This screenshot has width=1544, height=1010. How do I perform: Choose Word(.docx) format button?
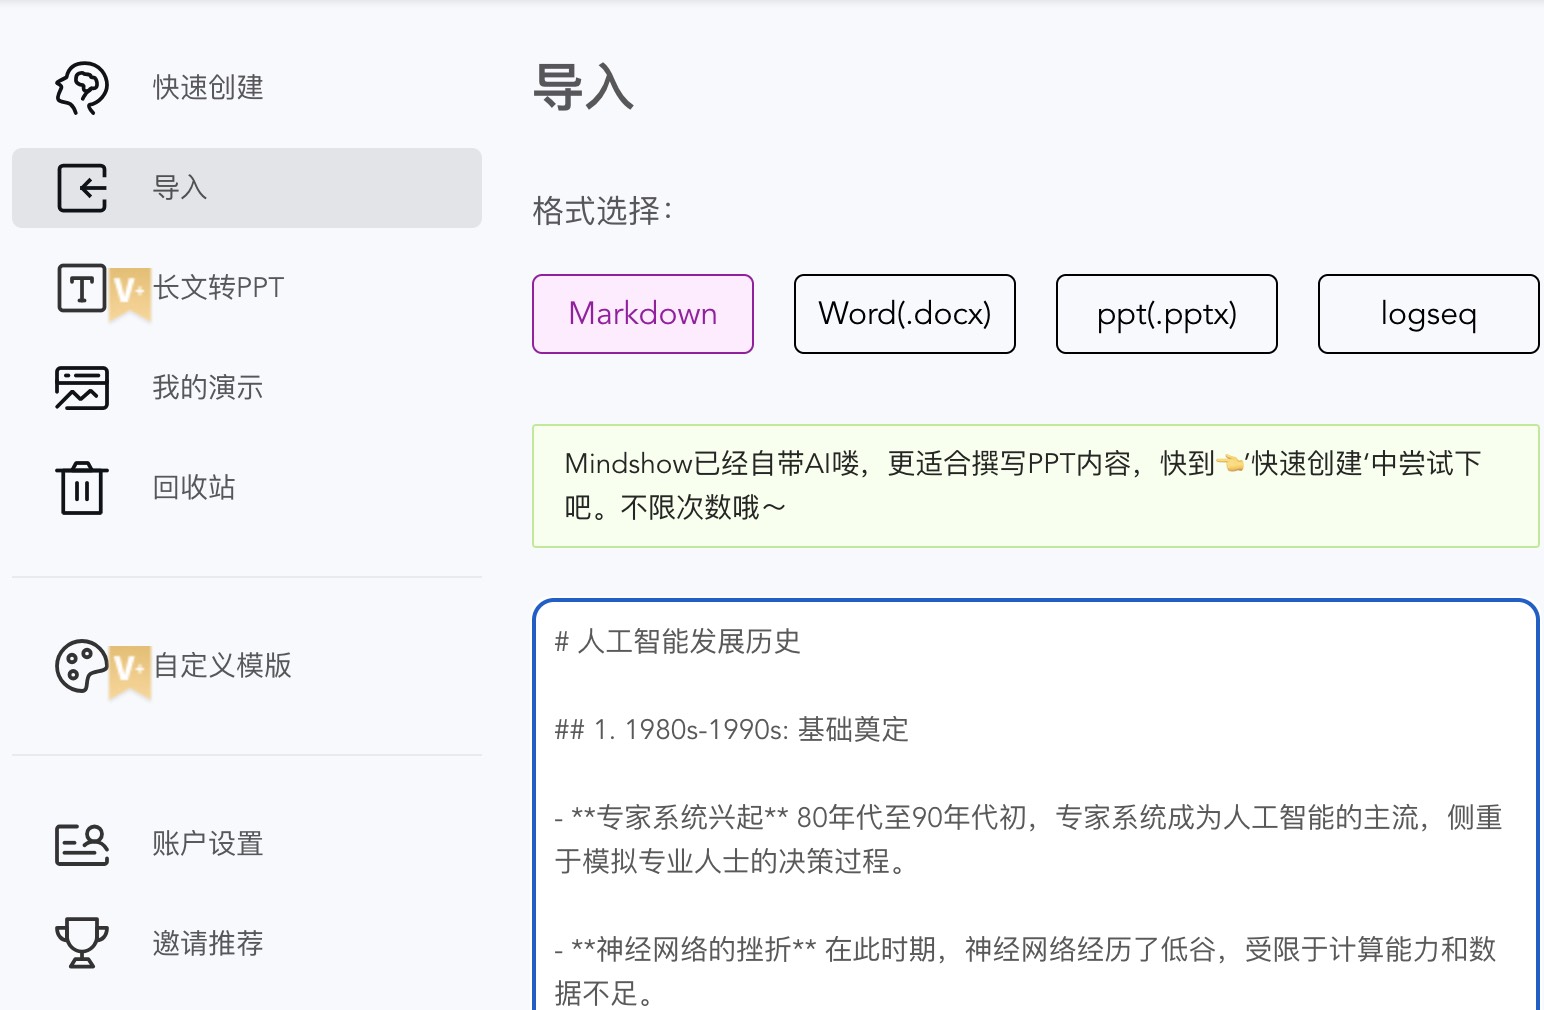click(x=905, y=314)
